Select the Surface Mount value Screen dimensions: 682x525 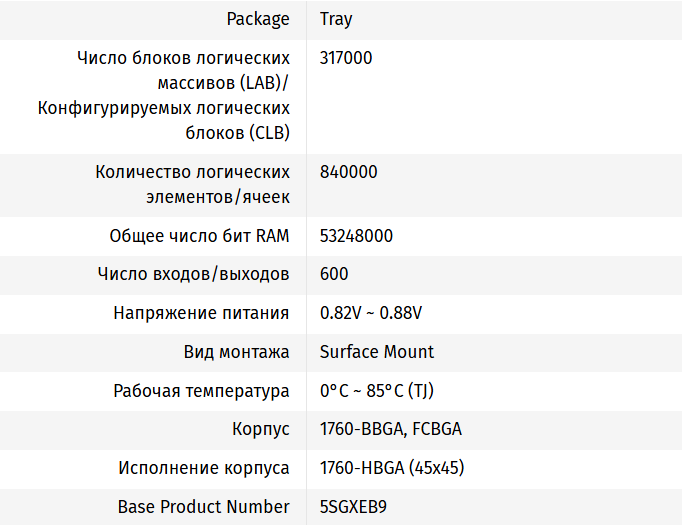tap(377, 352)
